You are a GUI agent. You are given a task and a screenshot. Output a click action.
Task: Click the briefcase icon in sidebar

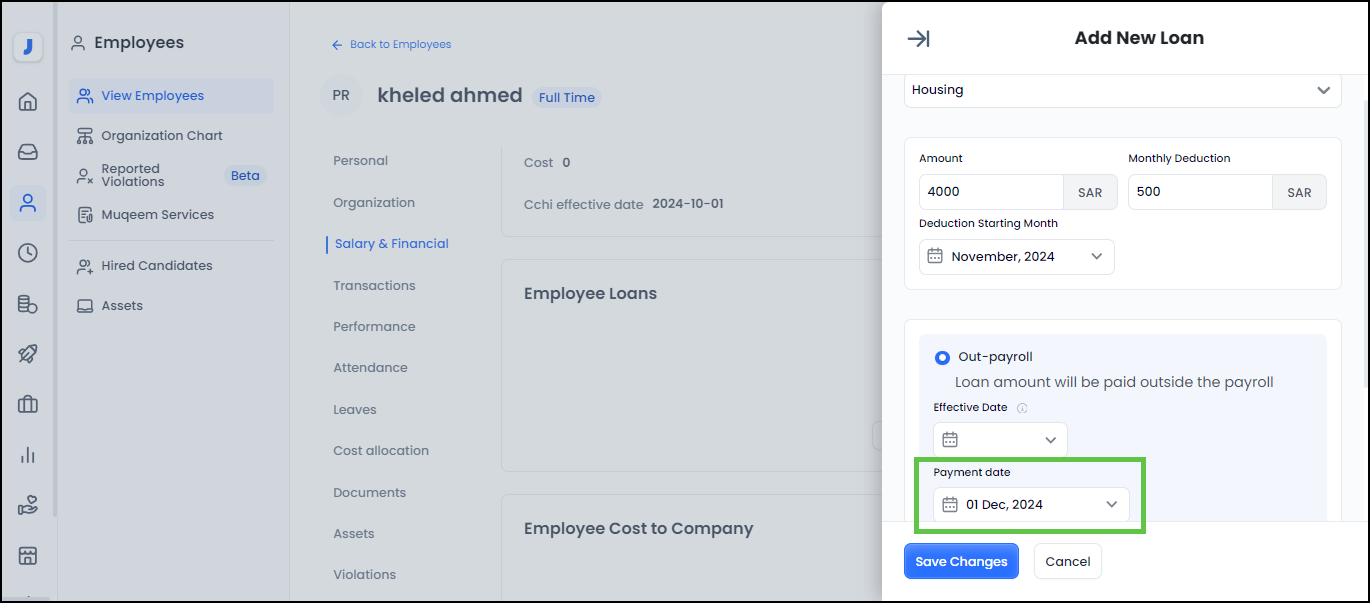pos(28,404)
